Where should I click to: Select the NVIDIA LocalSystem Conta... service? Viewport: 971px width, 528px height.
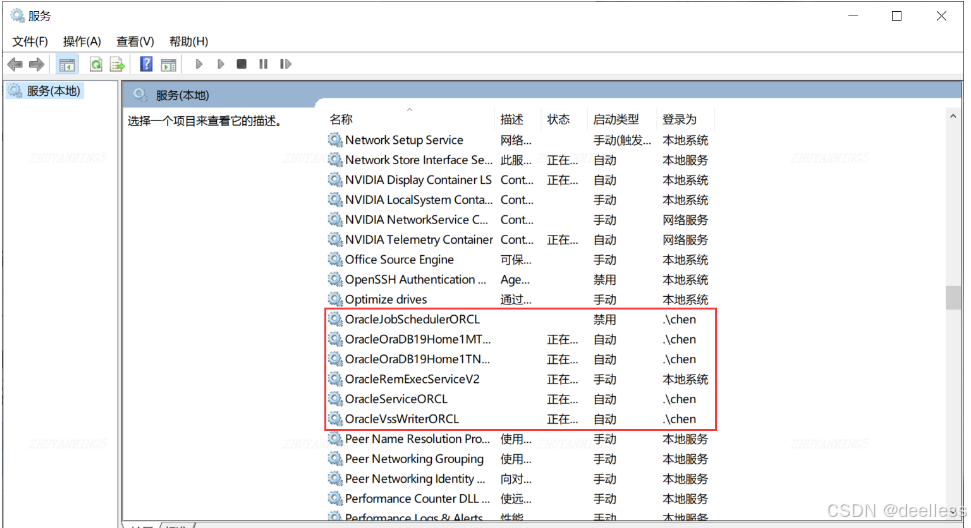click(x=419, y=199)
